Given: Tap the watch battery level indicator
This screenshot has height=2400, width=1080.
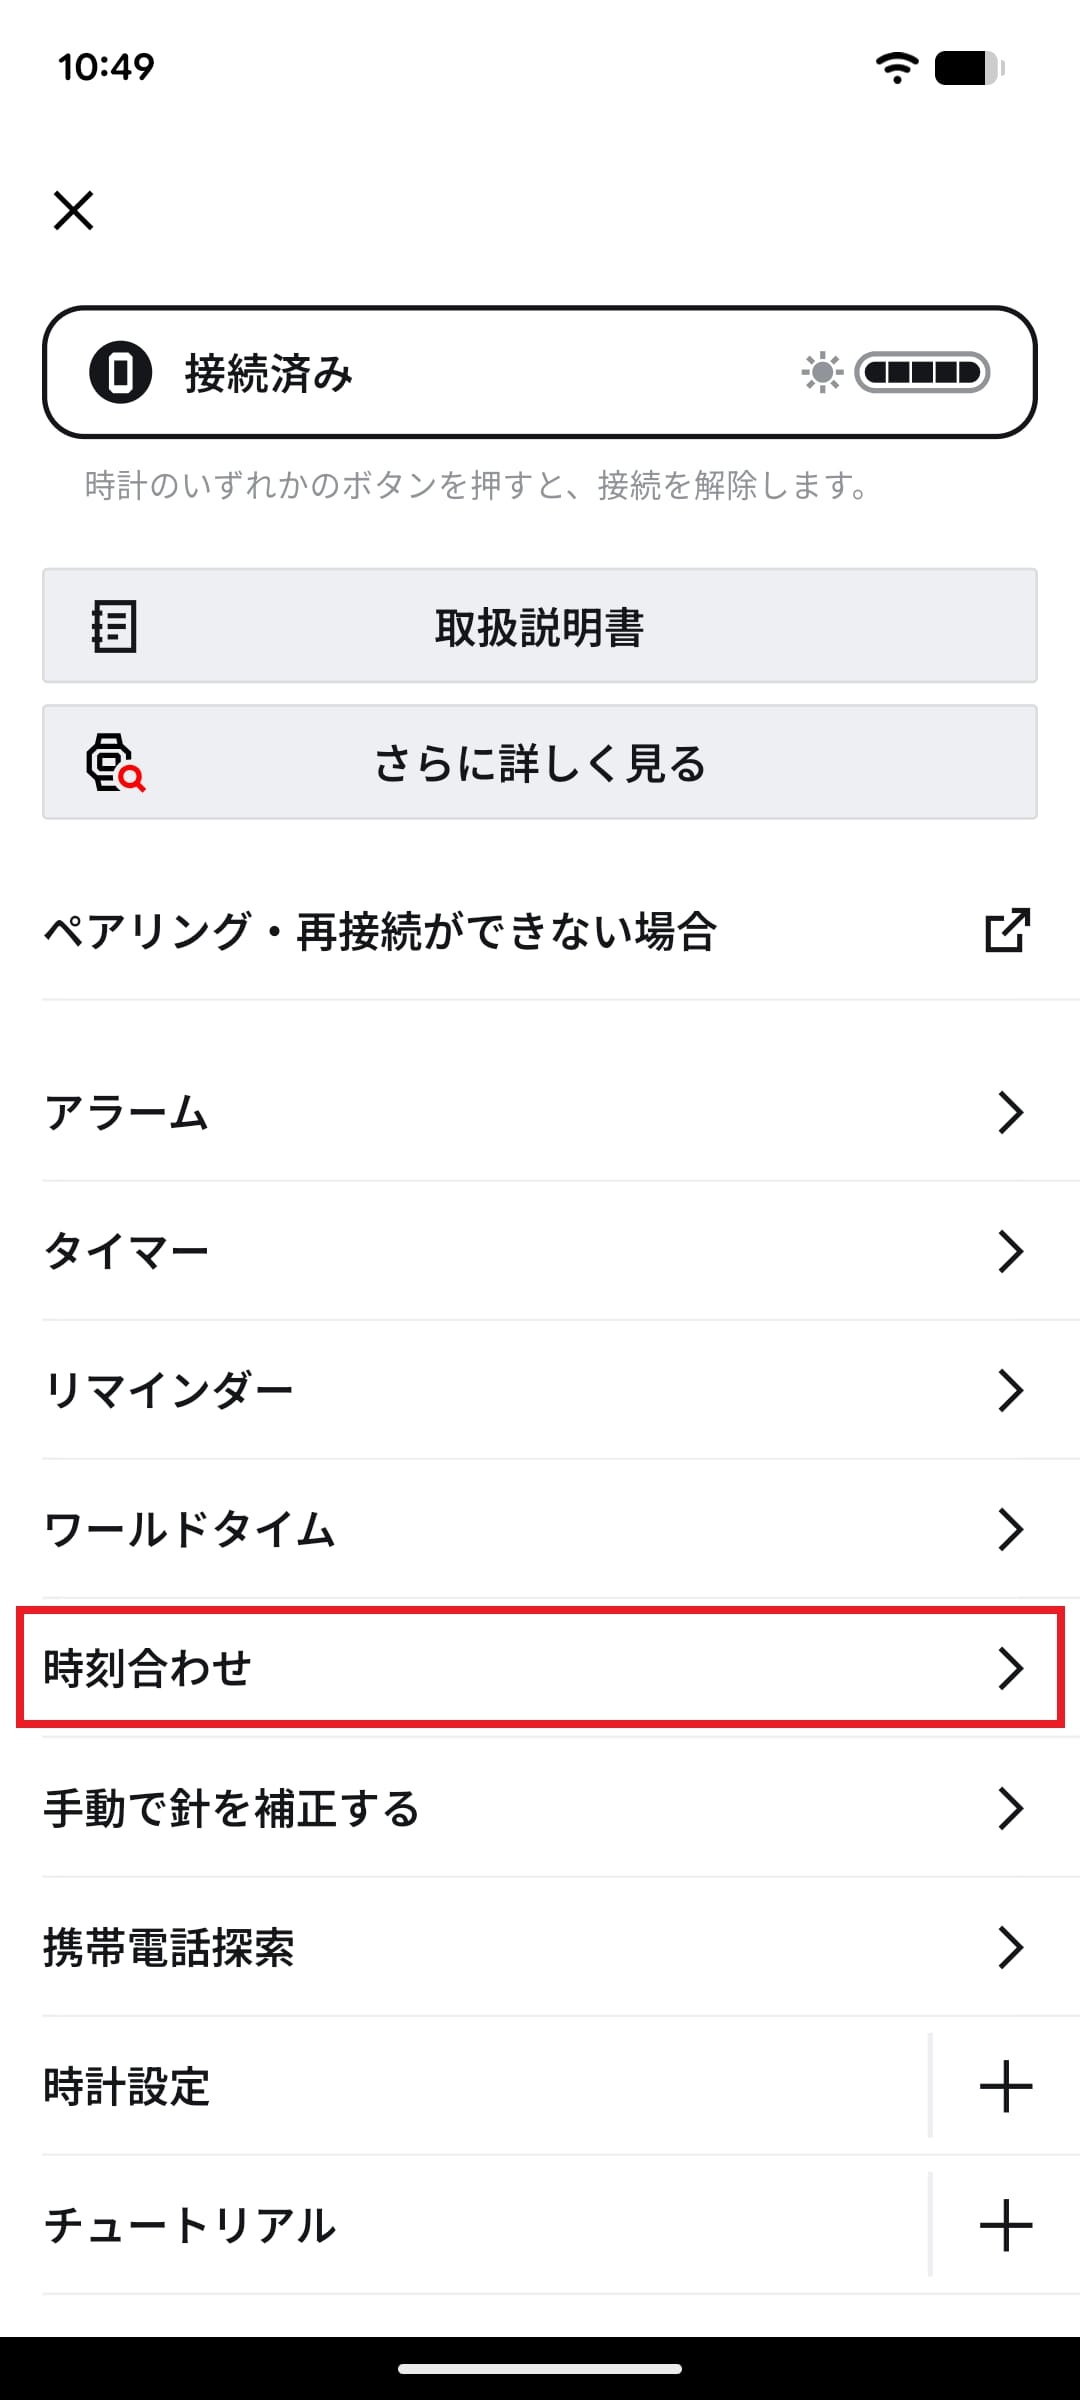Looking at the screenshot, I should coord(922,373).
